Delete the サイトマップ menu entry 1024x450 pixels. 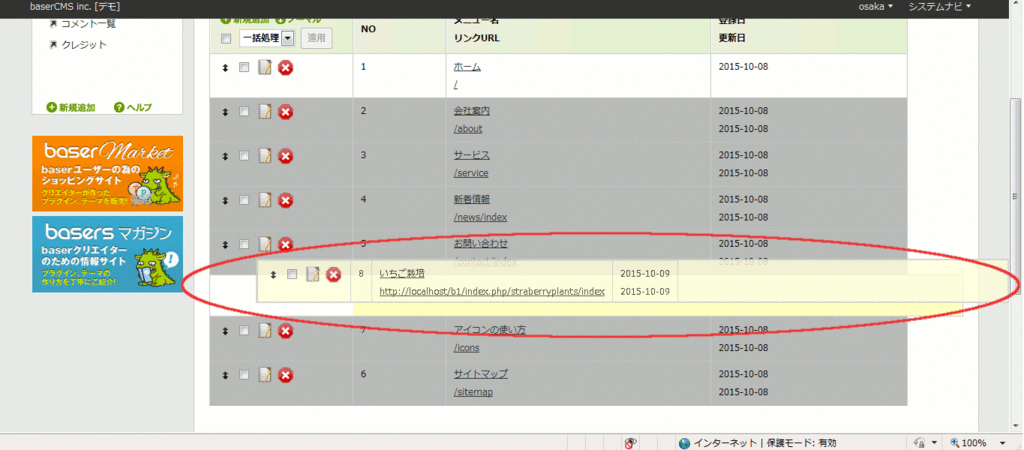tap(285, 375)
